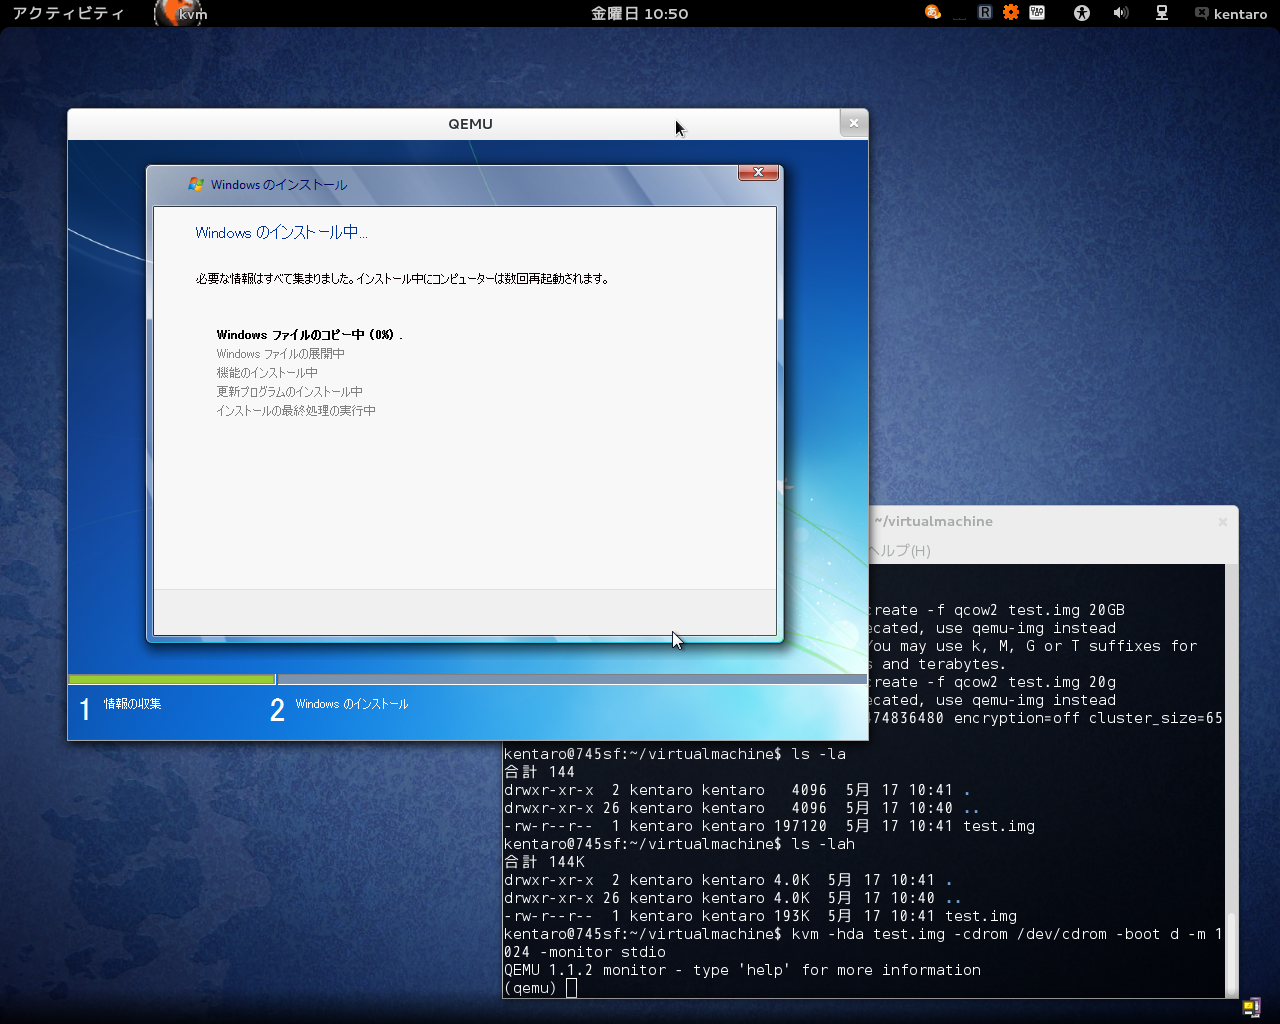Click the ヘルプ(H) menu in terminal

[x=900, y=551]
